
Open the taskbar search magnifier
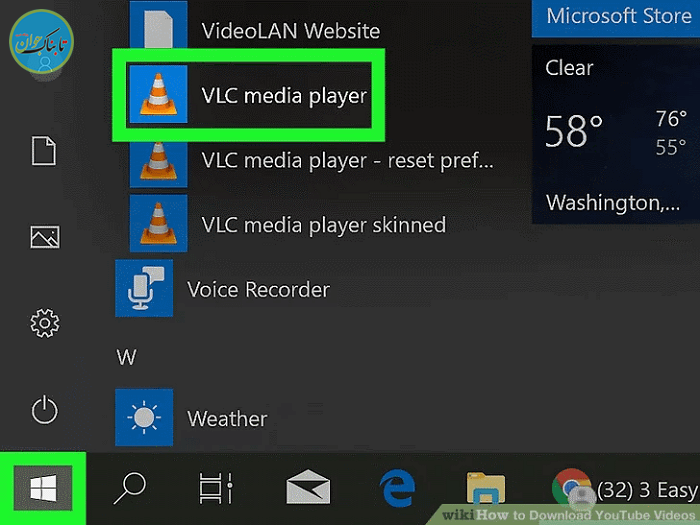[129, 488]
